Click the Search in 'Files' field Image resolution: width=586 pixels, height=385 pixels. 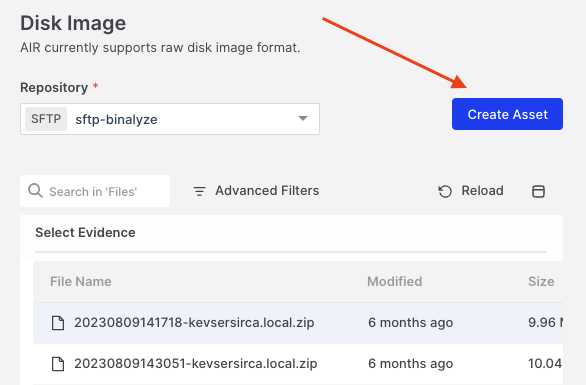pyautogui.click(x=95, y=191)
